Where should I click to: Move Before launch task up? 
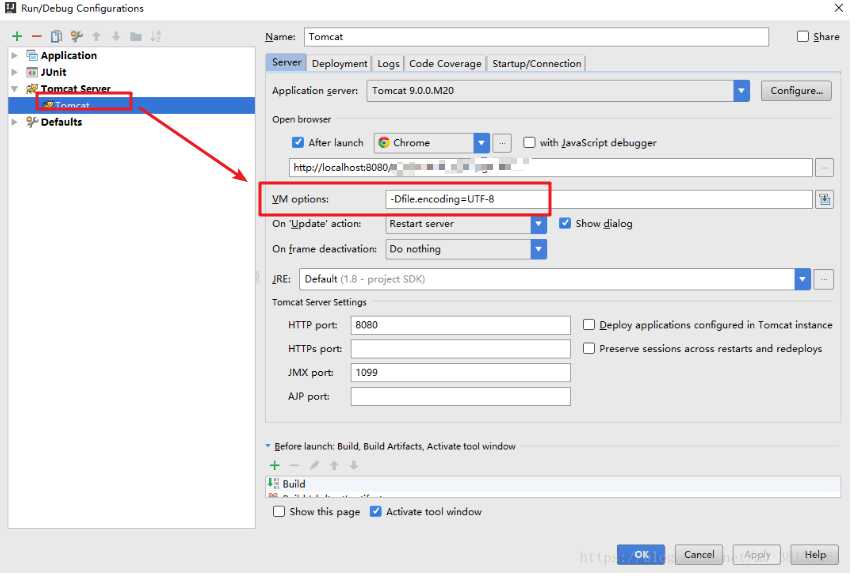(x=334, y=465)
